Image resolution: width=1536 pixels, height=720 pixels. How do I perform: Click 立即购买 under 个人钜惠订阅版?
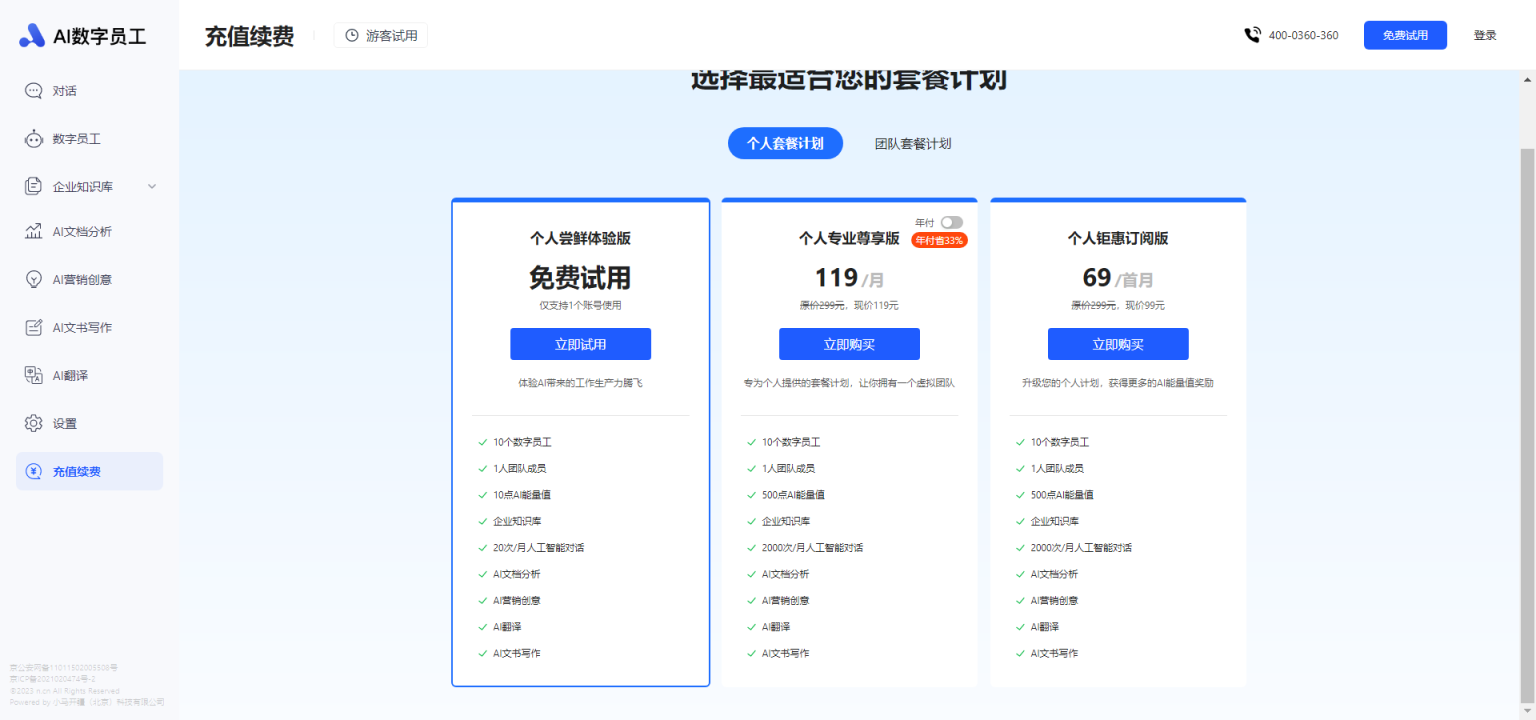pos(1118,344)
